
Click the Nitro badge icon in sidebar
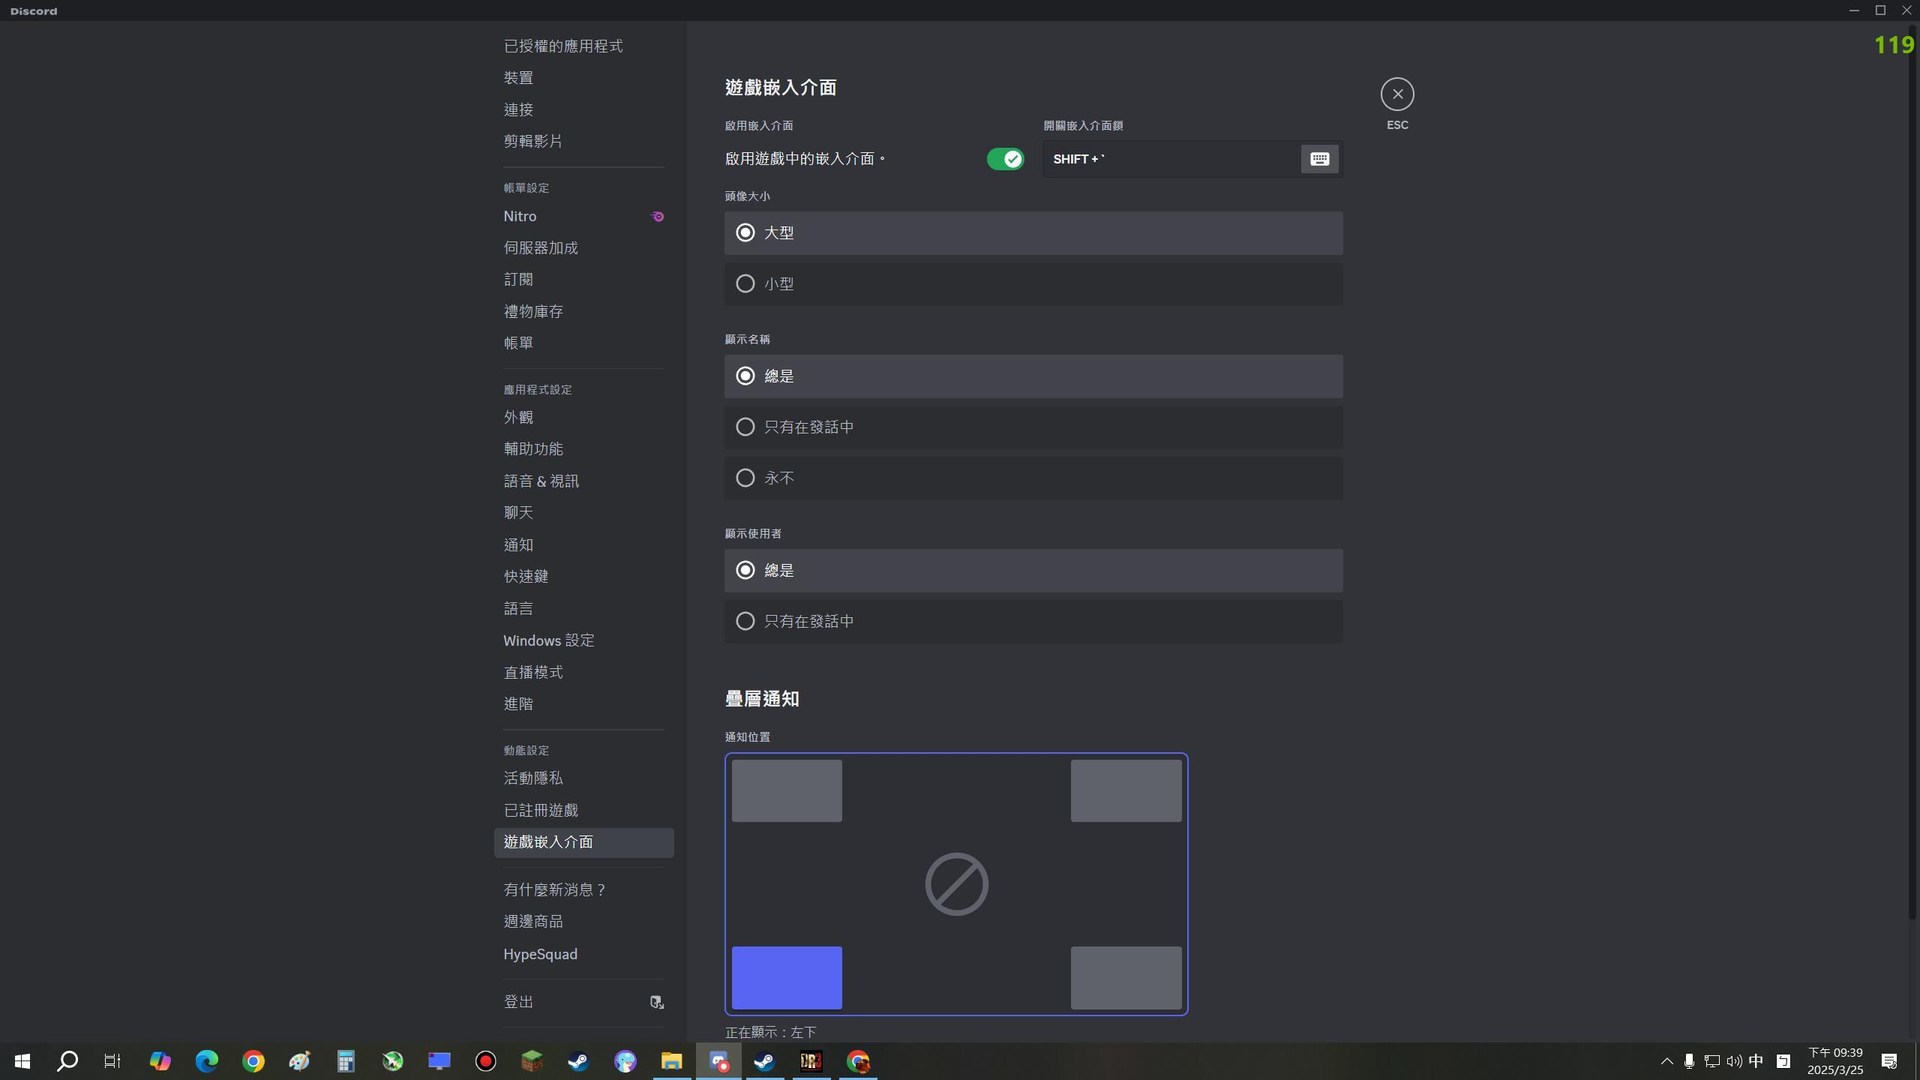pyautogui.click(x=657, y=216)
